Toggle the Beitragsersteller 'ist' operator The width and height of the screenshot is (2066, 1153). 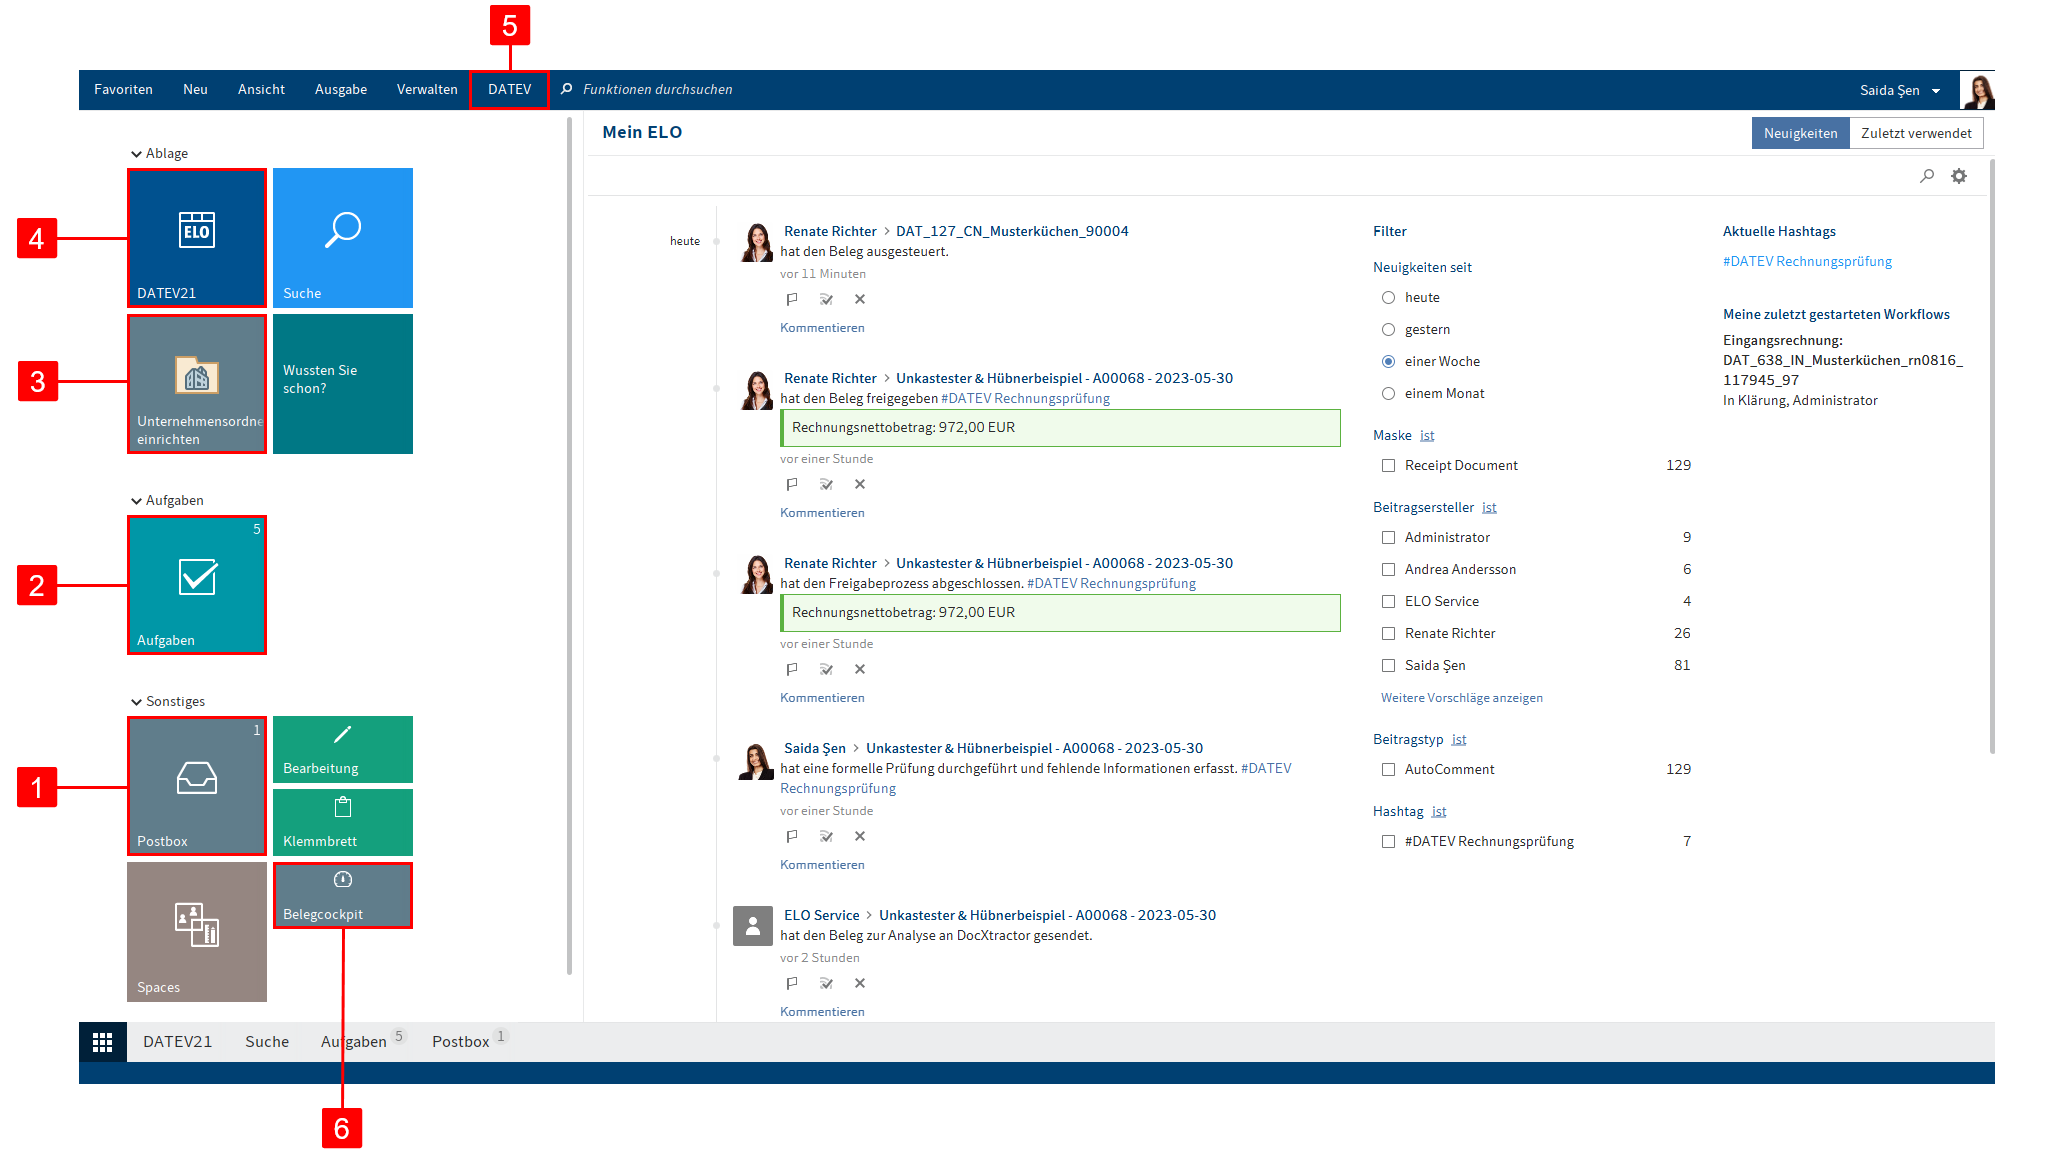(1489, 507)
